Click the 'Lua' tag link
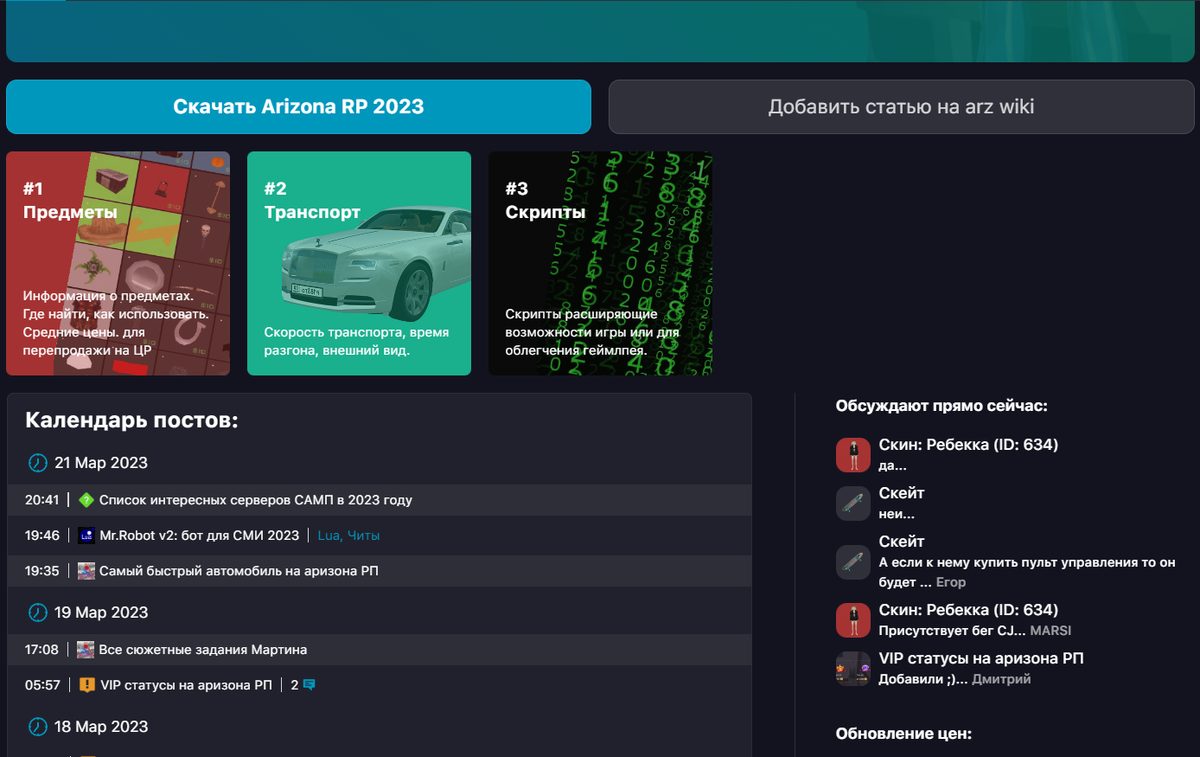This screenshot has height=757, width=1200. point(330,535)
